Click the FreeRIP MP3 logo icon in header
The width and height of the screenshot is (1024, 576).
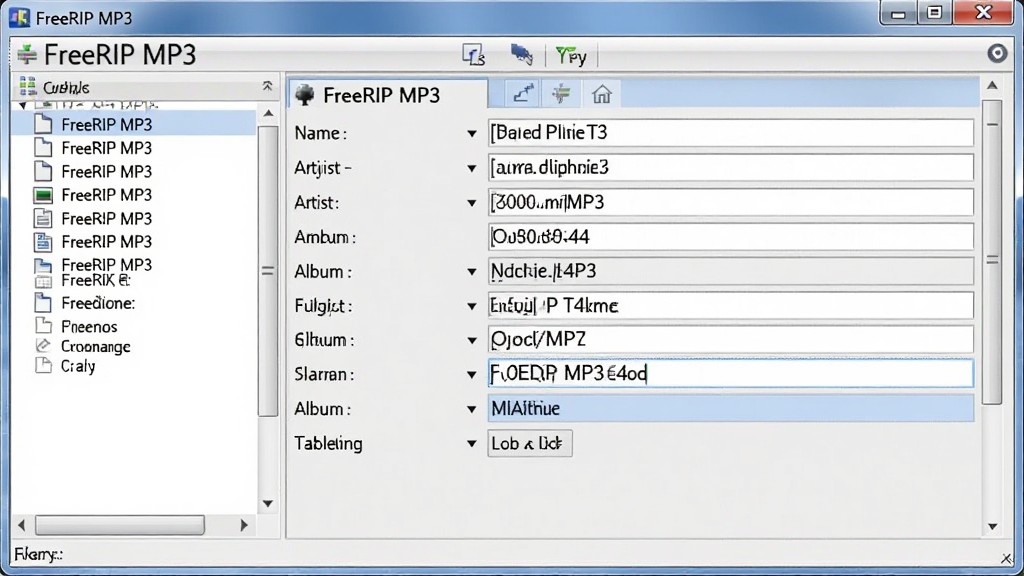click(27, 54)
